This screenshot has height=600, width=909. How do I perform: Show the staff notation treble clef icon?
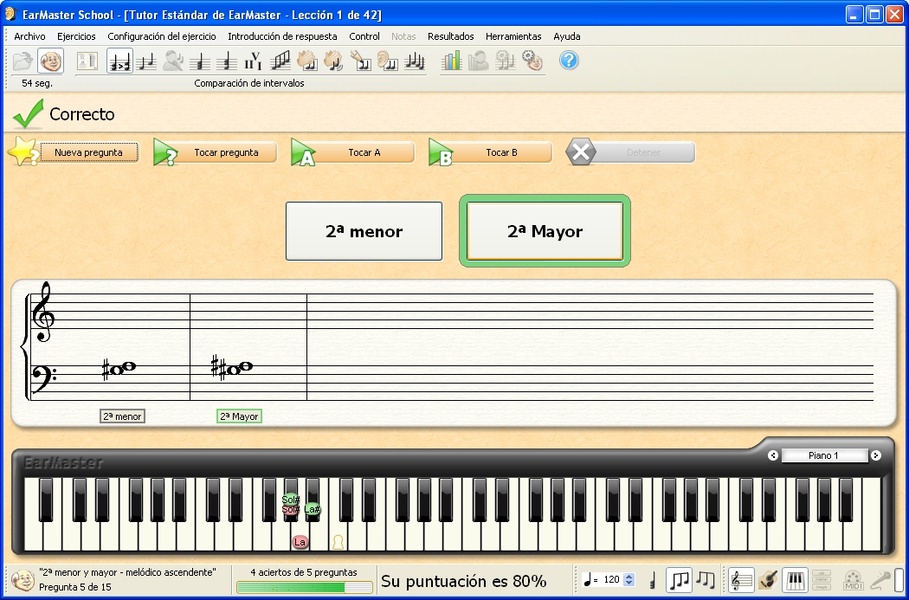coord(741,580)
